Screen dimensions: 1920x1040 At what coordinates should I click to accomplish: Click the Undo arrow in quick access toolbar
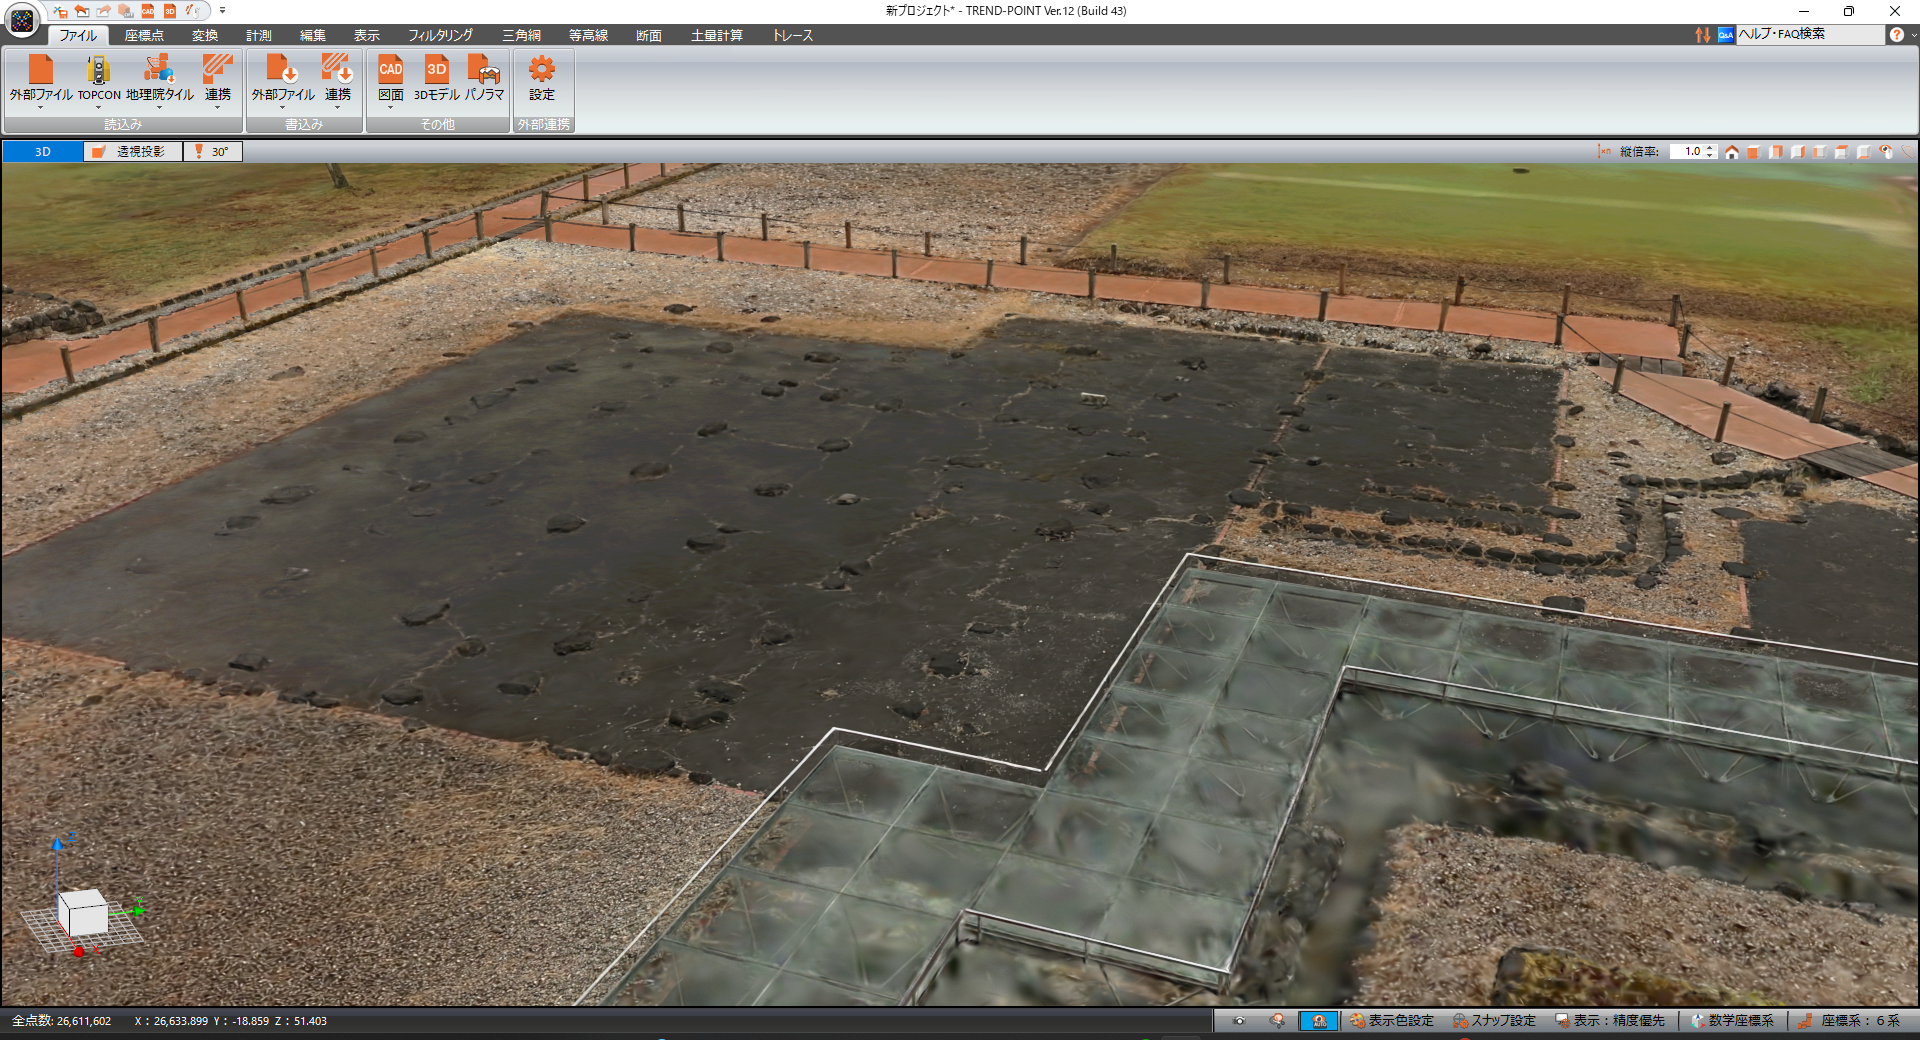pyautogui.click(x=82, y=11)
